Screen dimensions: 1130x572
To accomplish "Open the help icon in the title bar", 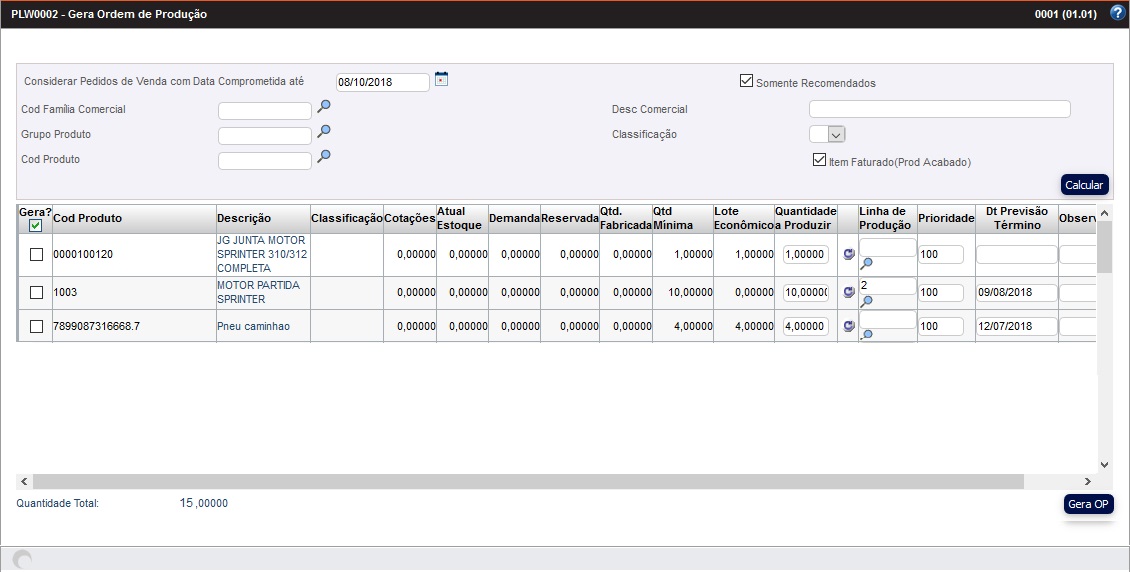I will [x=1118, y=14].
